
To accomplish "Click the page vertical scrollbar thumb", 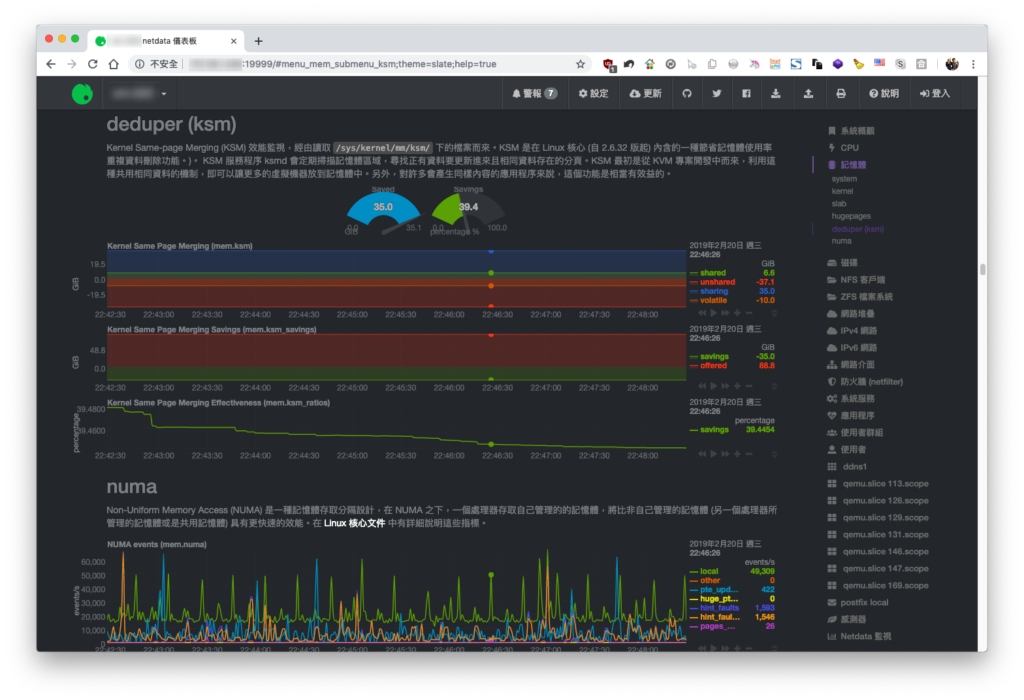I will [x=982, y=269].
